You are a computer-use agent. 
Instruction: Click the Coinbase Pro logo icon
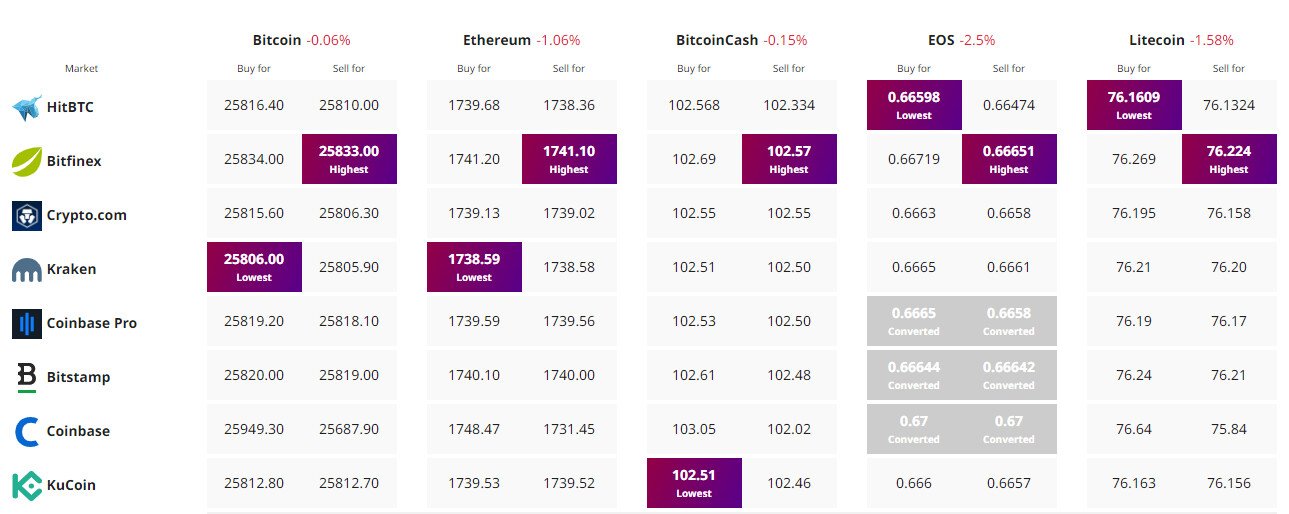pyautogui.click(x=26, y=323)
